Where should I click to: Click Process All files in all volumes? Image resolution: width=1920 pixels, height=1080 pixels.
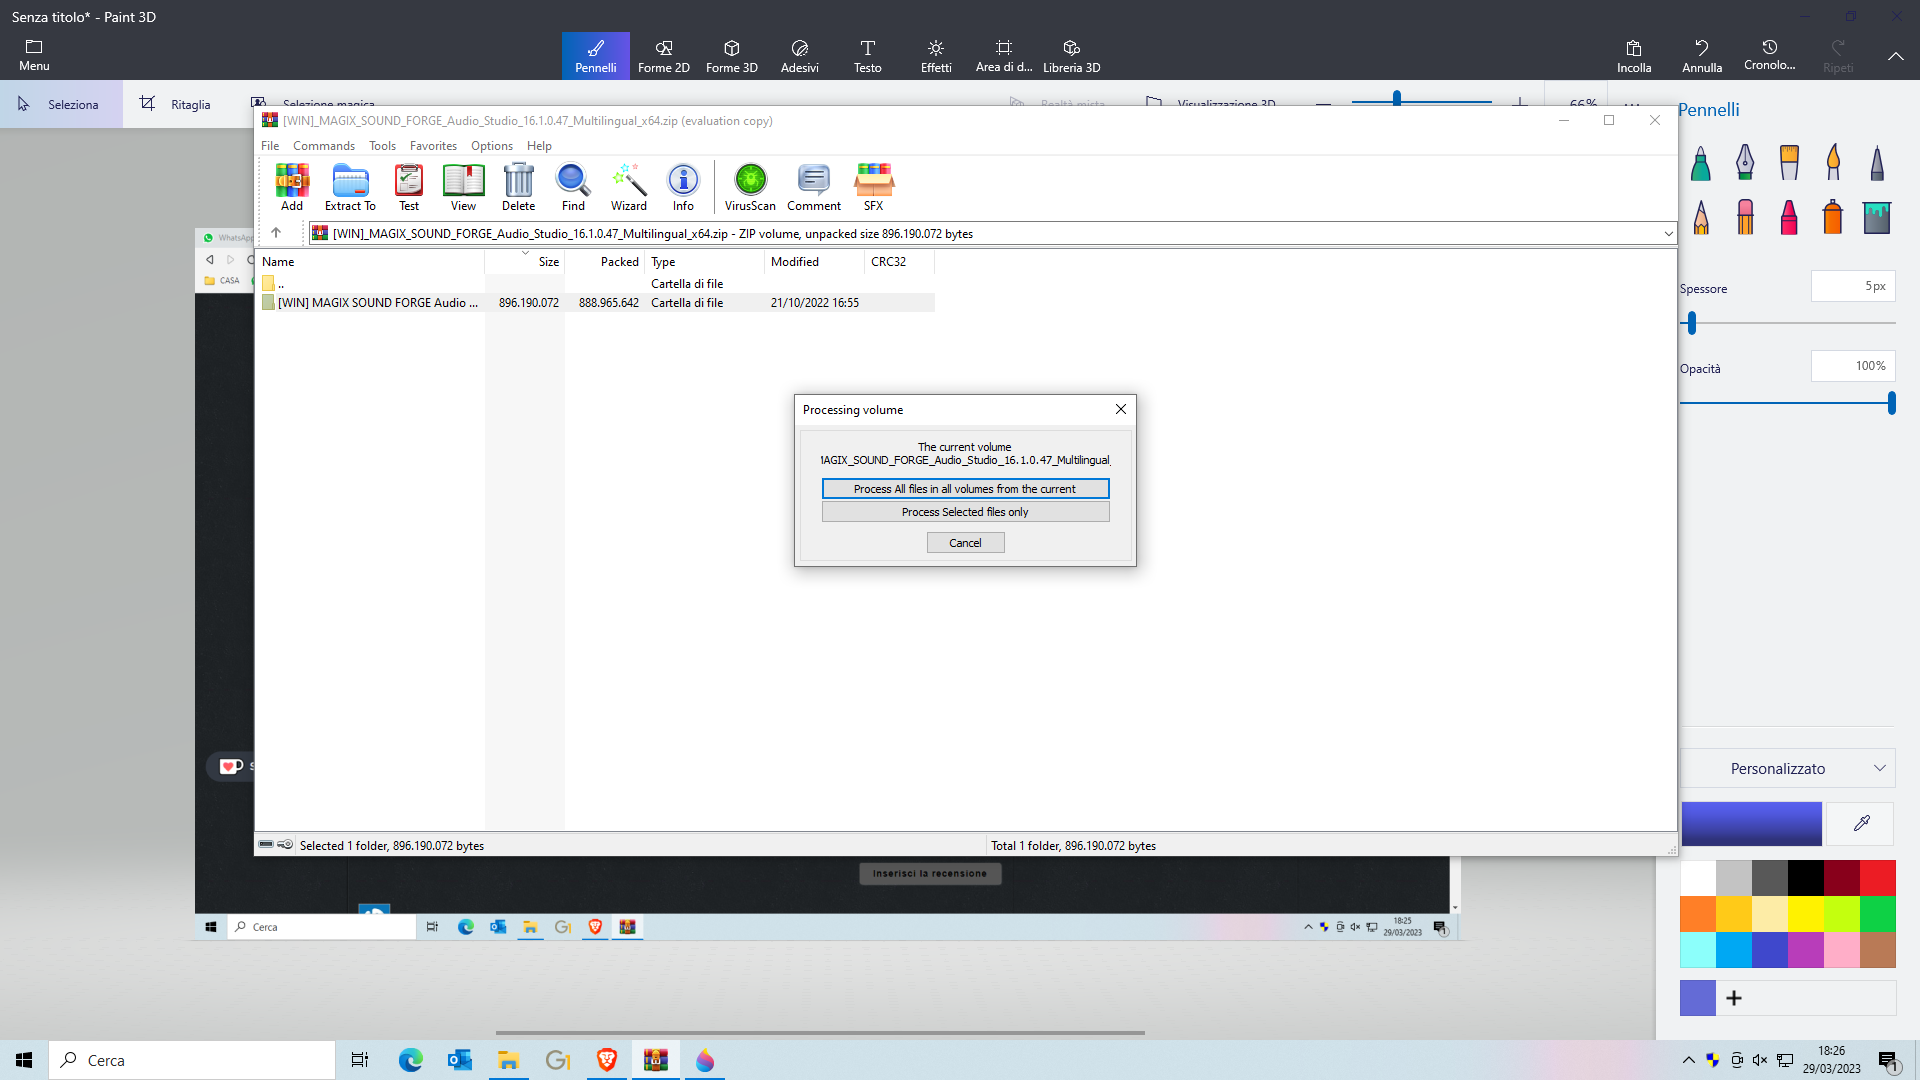pos(965,489)
